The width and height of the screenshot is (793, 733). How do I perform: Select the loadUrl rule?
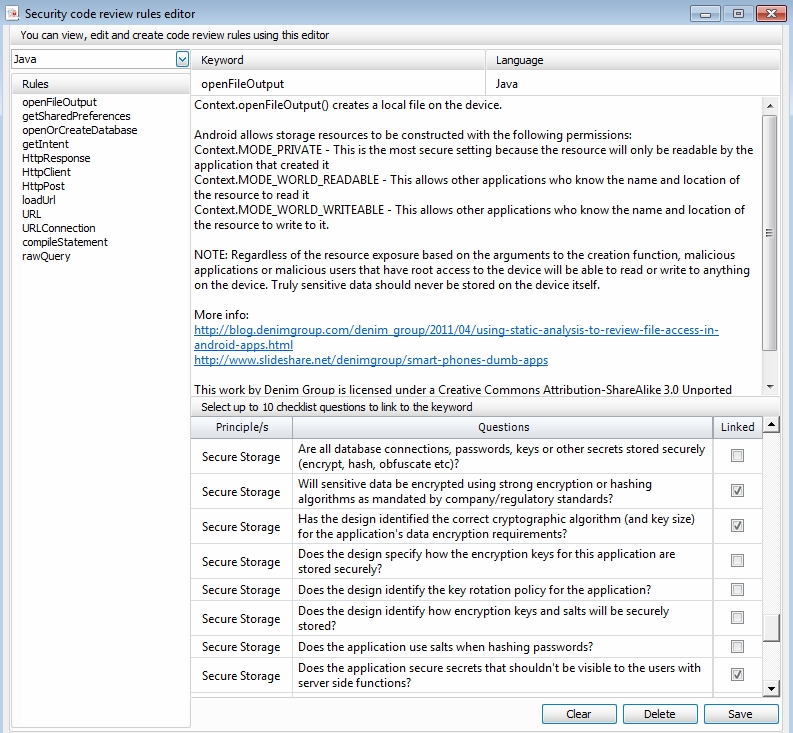click(x=38, y=200)
